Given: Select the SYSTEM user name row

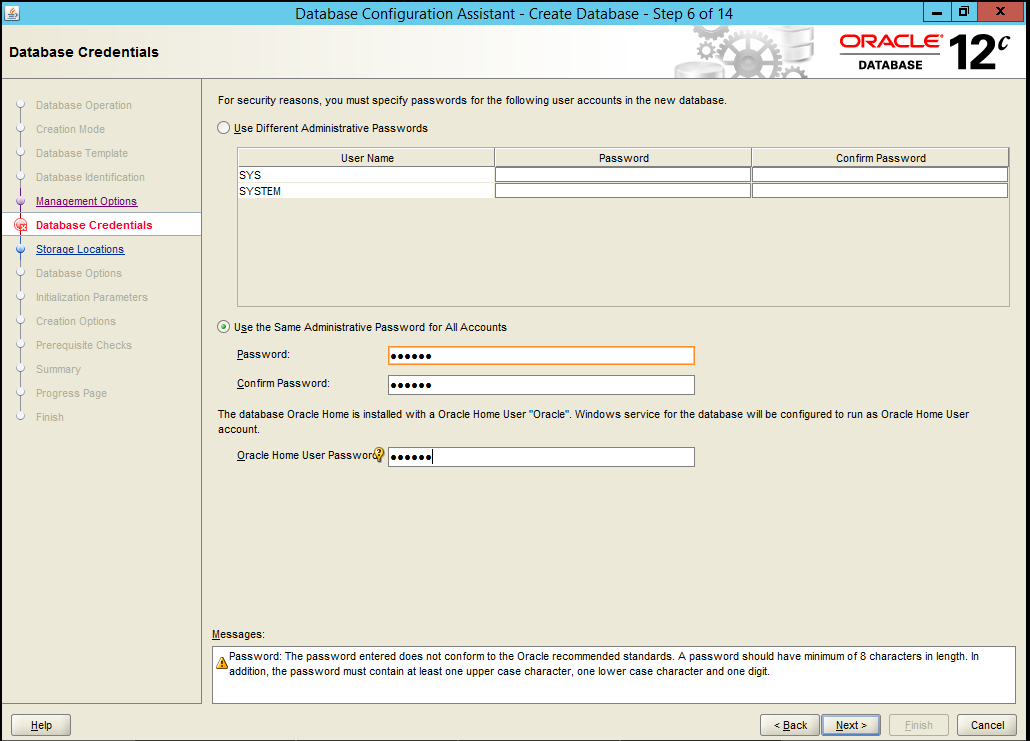Looking at the screenshot, I should [366, 191].
